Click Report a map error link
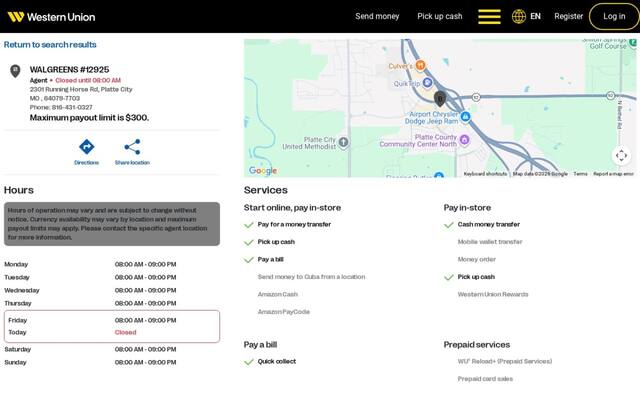This screenshot has height=400, width=640. point(613,174)
